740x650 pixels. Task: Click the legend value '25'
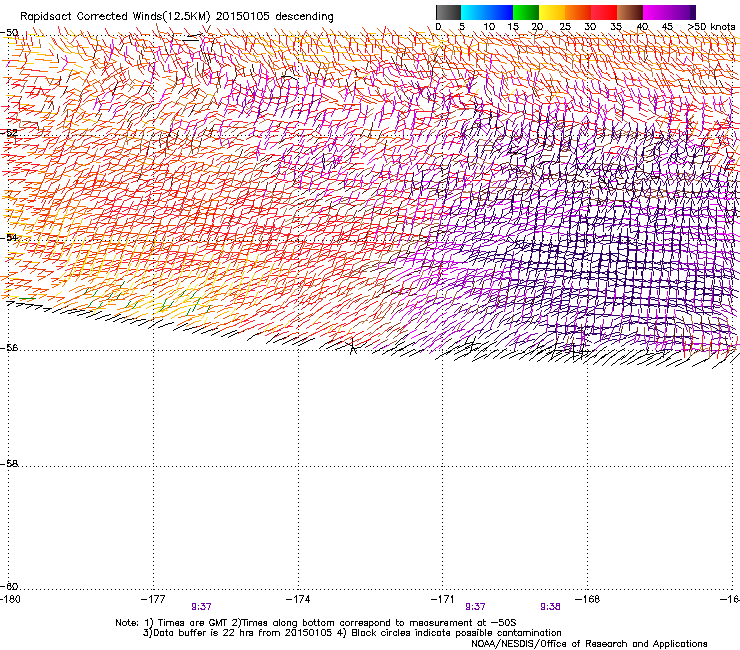coord(565,27)
